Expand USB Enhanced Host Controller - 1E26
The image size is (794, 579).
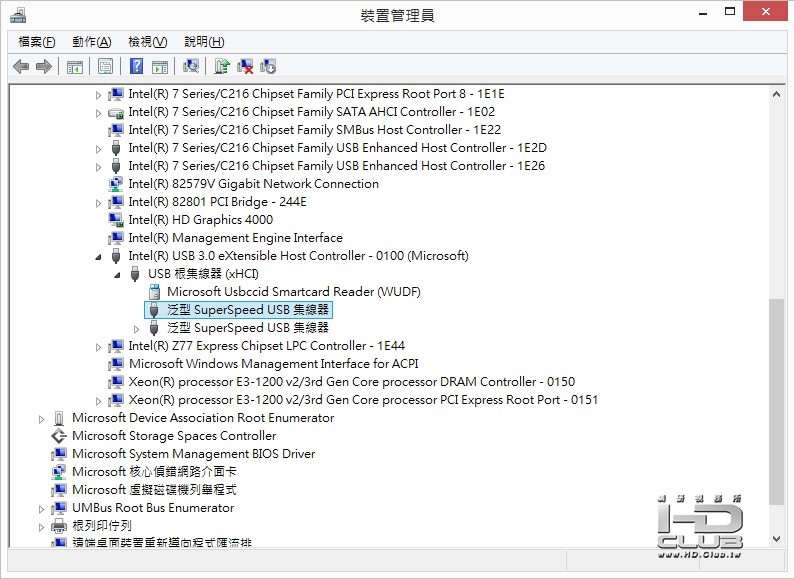point(98,167)
